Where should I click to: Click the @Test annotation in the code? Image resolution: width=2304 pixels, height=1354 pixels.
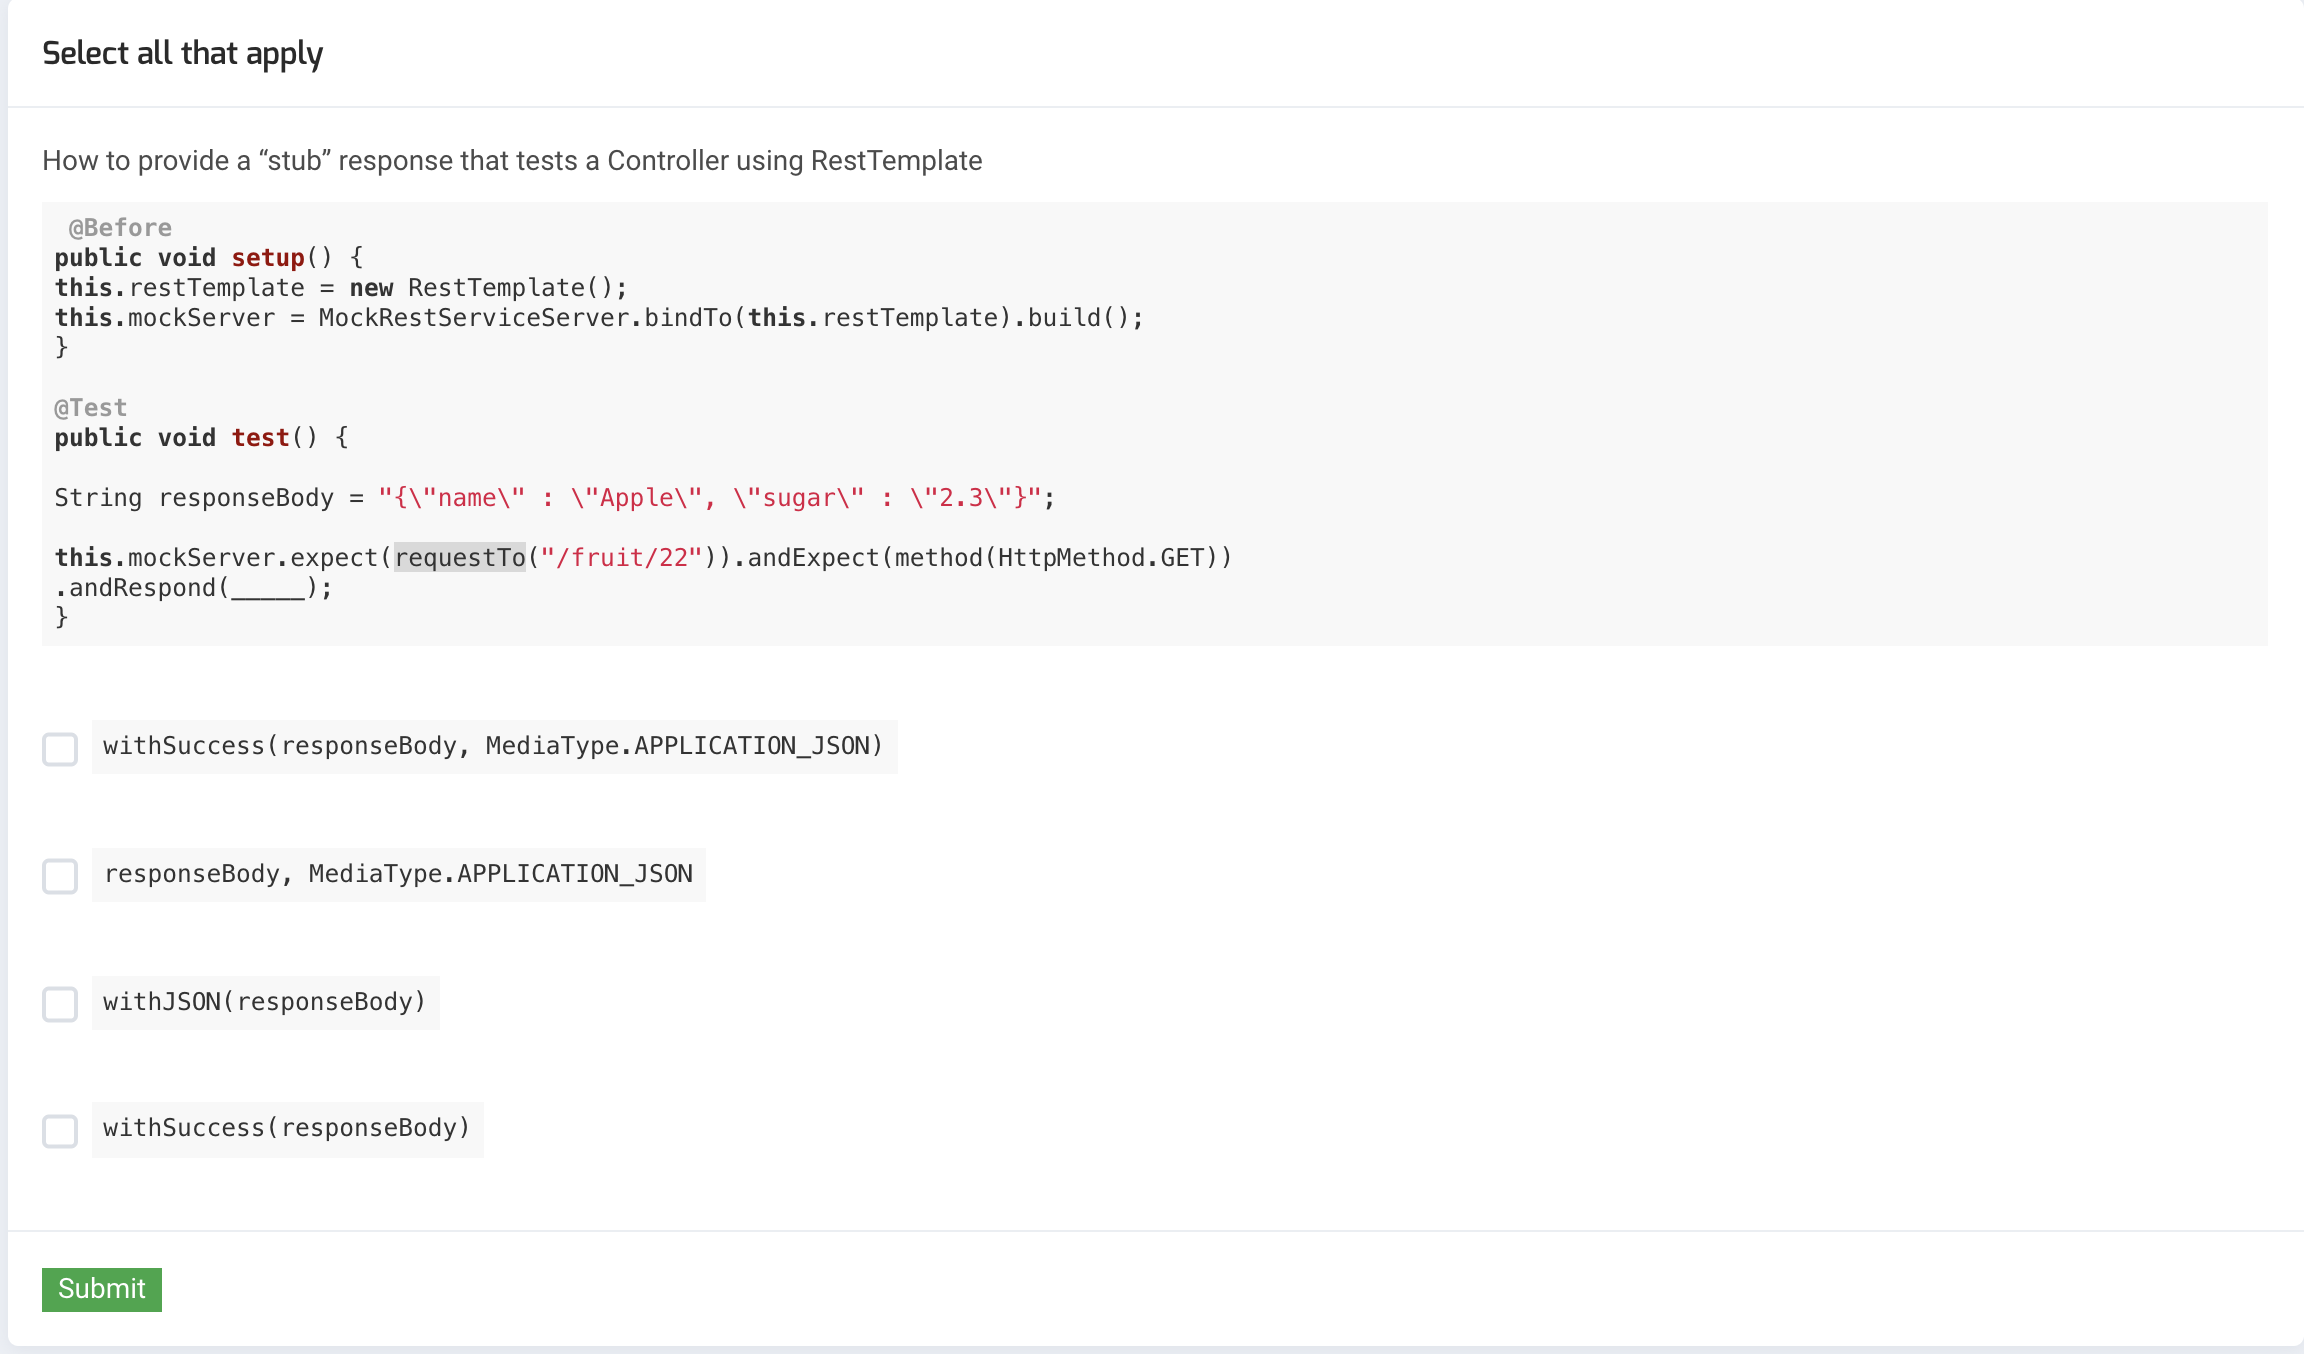click(91, 408)
